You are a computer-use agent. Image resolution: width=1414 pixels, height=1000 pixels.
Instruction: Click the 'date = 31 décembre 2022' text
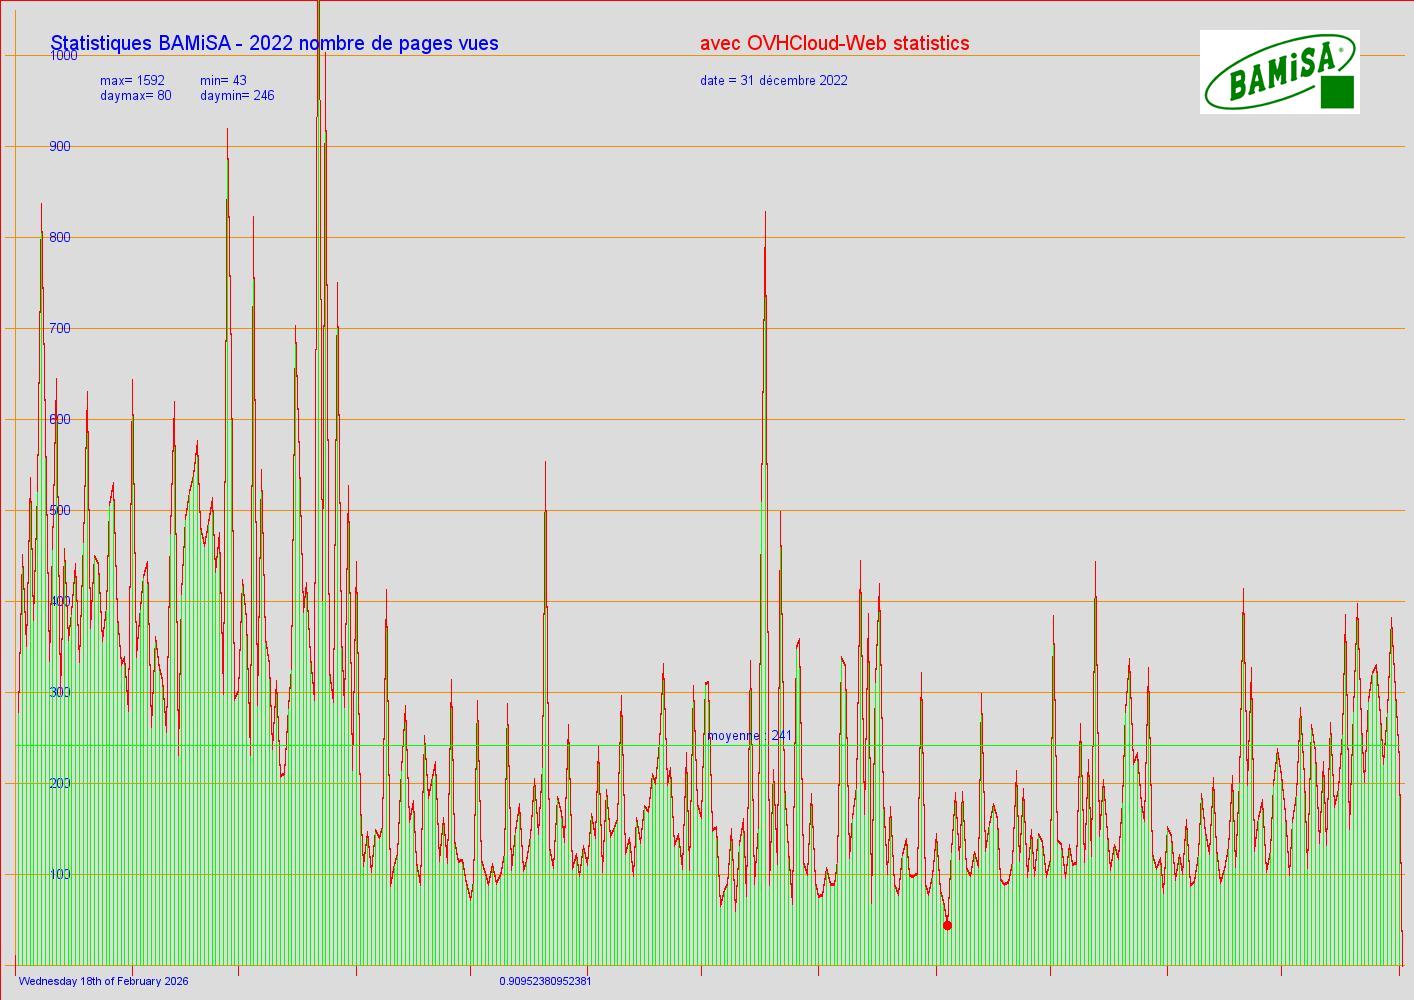(x=773, y=80)
